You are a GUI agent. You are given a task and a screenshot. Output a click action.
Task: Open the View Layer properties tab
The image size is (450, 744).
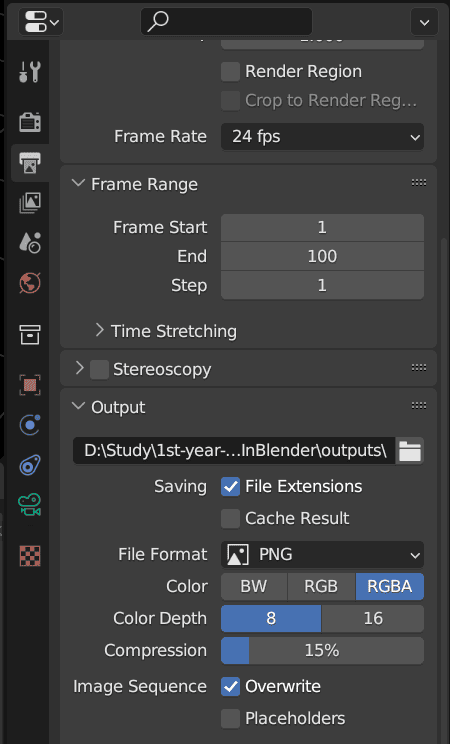30,203
